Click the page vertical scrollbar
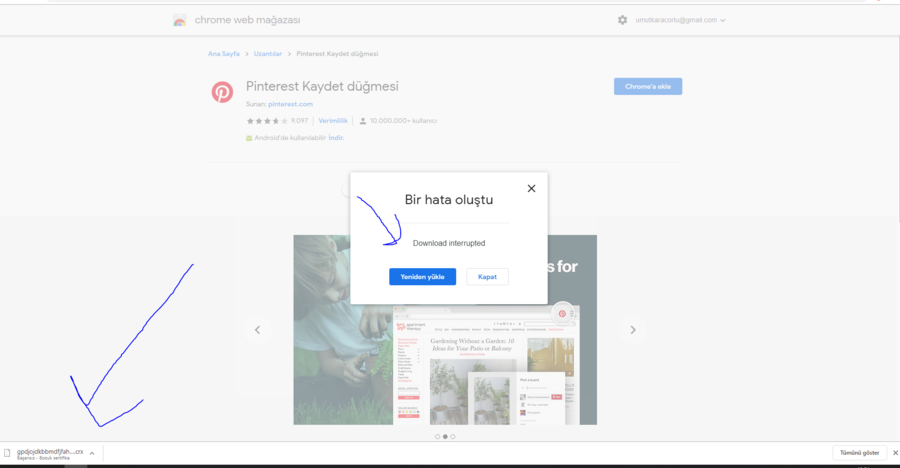 [x=897, y=130]
